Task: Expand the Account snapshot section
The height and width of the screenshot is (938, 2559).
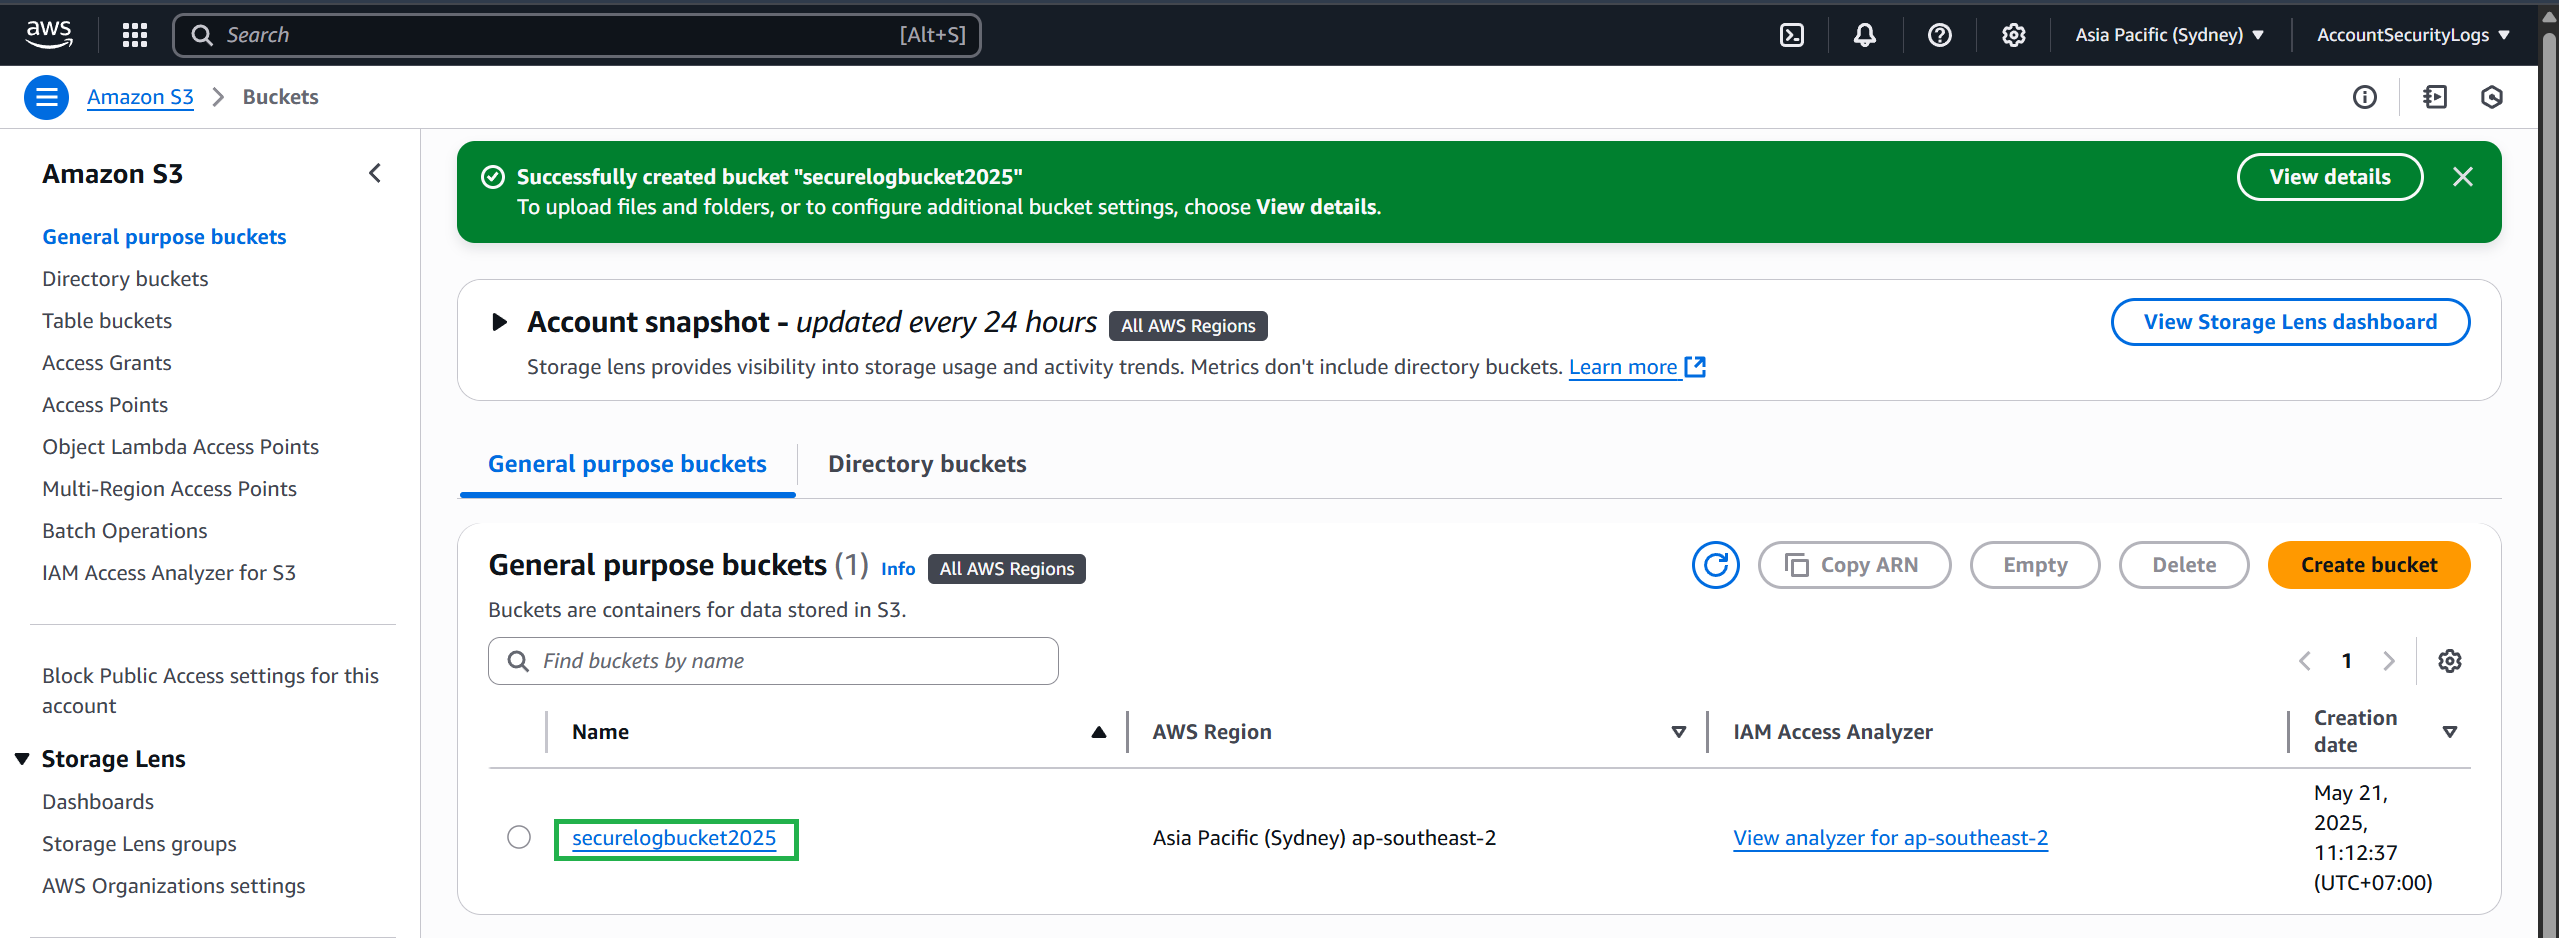Action: [x=499, y=322]
